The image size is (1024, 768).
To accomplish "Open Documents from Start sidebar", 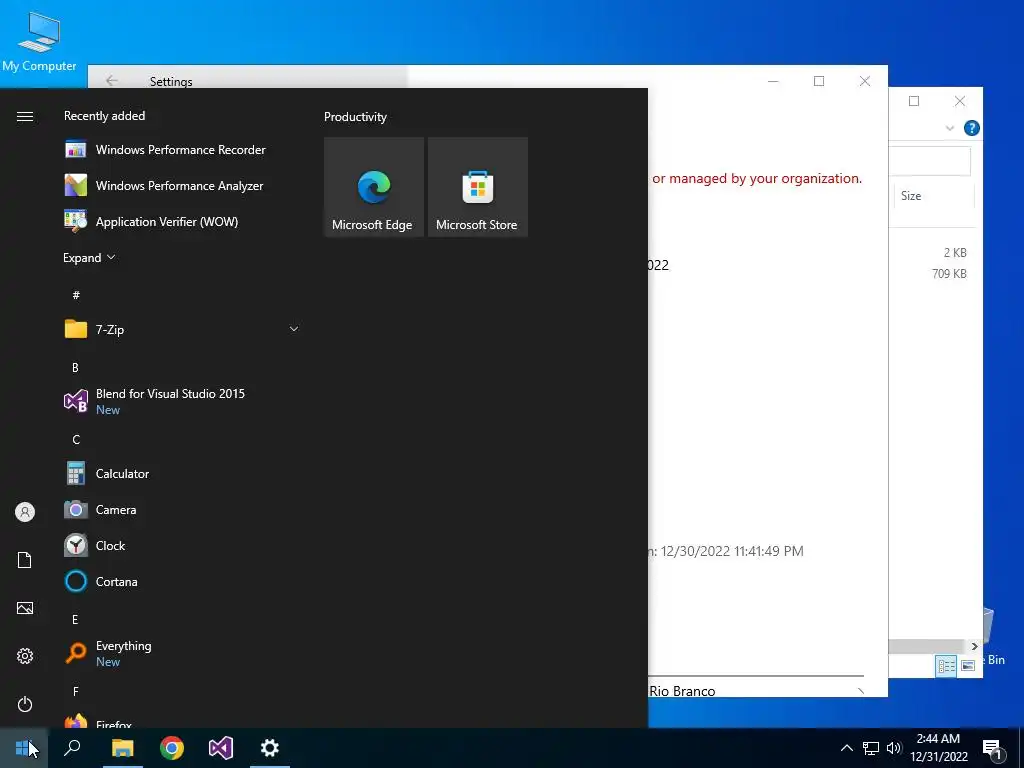I will coord(25,560).
